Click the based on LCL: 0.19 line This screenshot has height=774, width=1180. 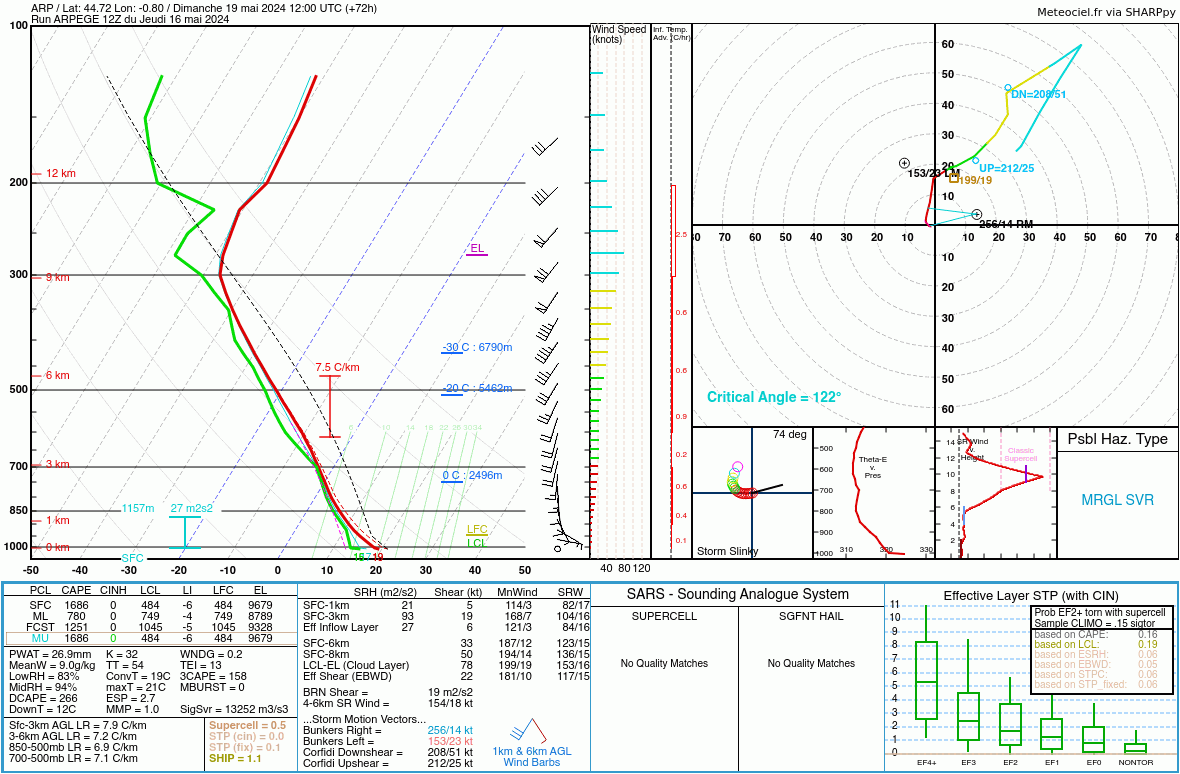(1096, 645)
